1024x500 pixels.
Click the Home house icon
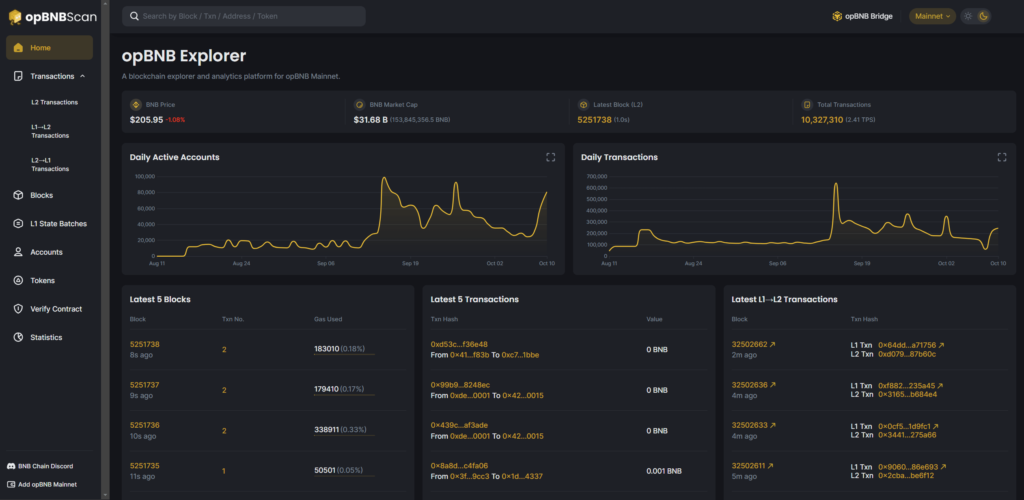pos(18,48)
